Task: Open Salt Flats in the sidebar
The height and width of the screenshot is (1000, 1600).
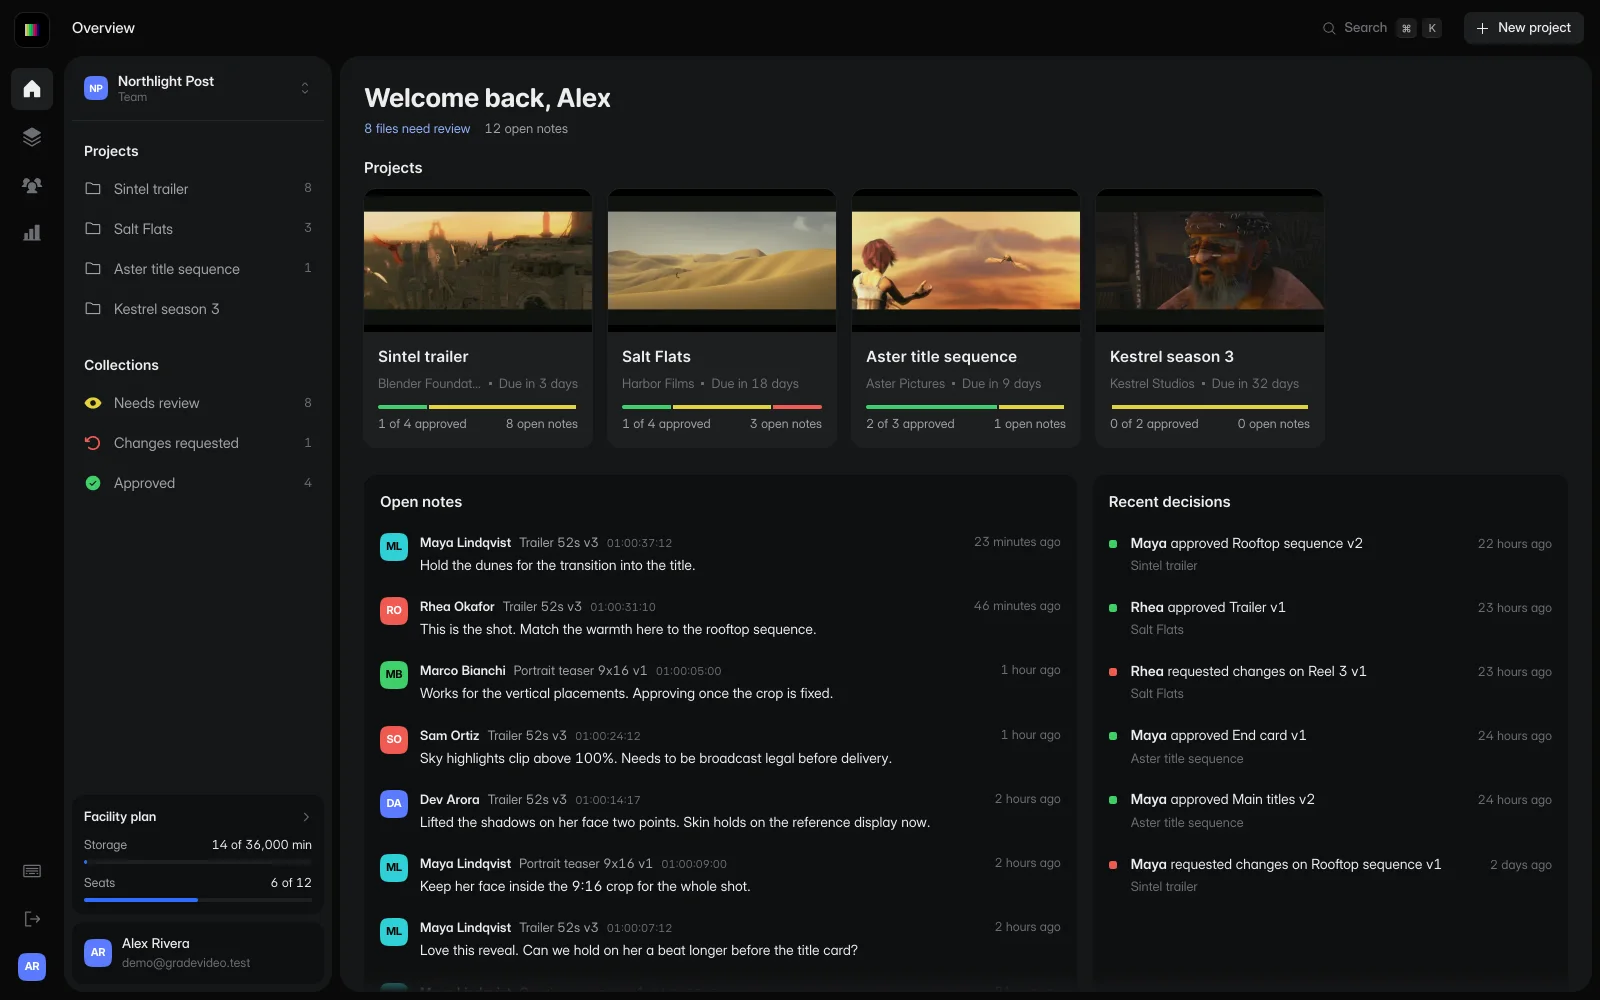Action: 198,228
